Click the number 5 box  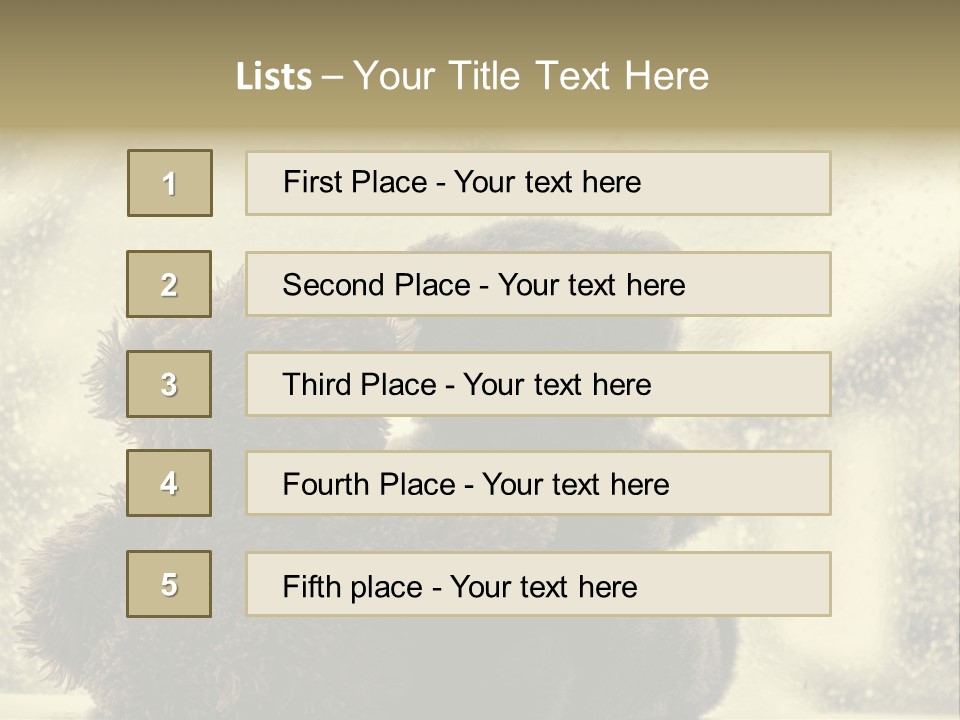tap(170, 584)
